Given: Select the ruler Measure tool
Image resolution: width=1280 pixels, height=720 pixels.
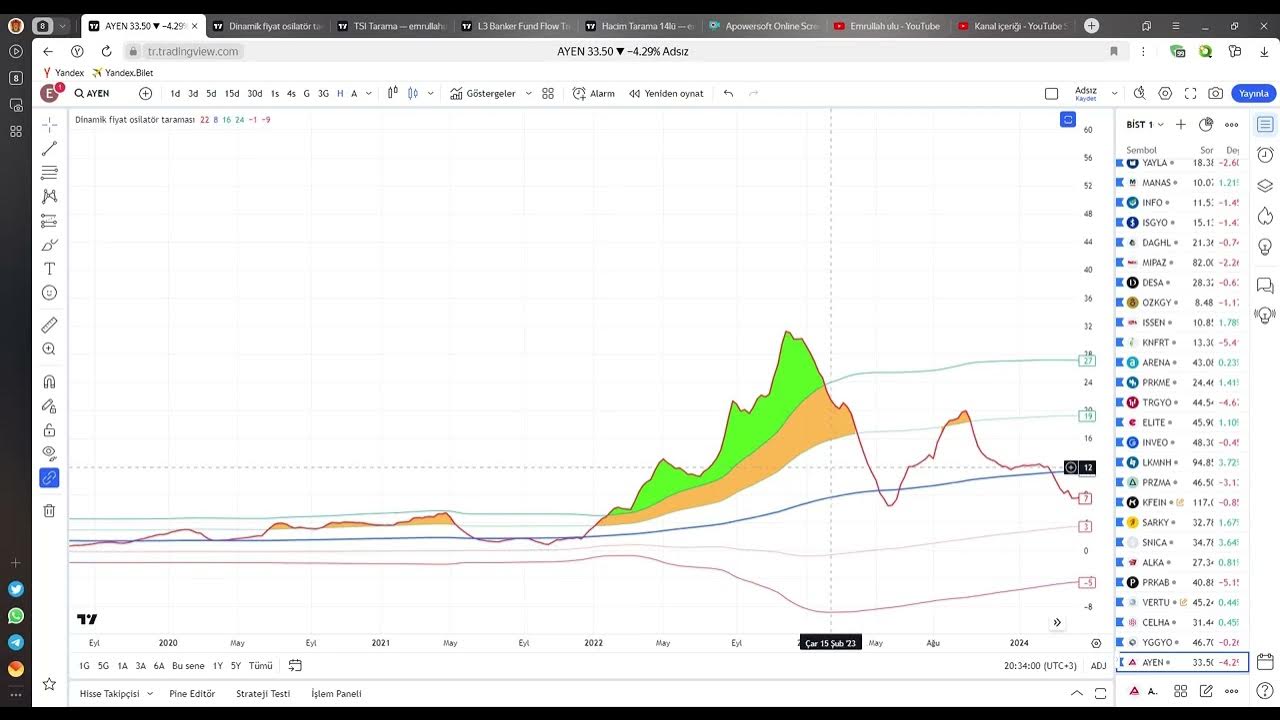Looking at the screenshot, I should pyautogui.click(x=49, y=325).
